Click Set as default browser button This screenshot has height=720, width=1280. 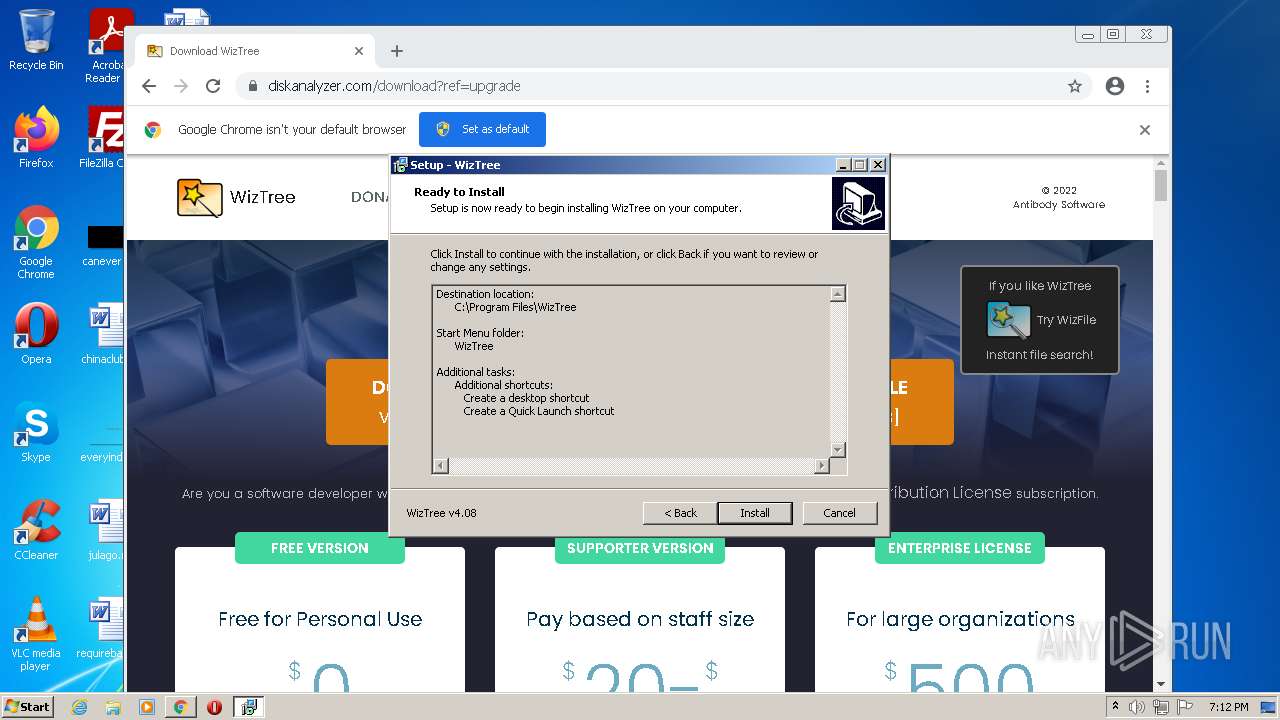(x=482, y=129)
